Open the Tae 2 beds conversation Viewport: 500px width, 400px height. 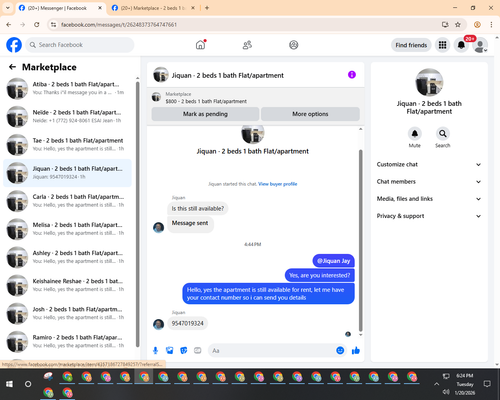pos(68,145)
